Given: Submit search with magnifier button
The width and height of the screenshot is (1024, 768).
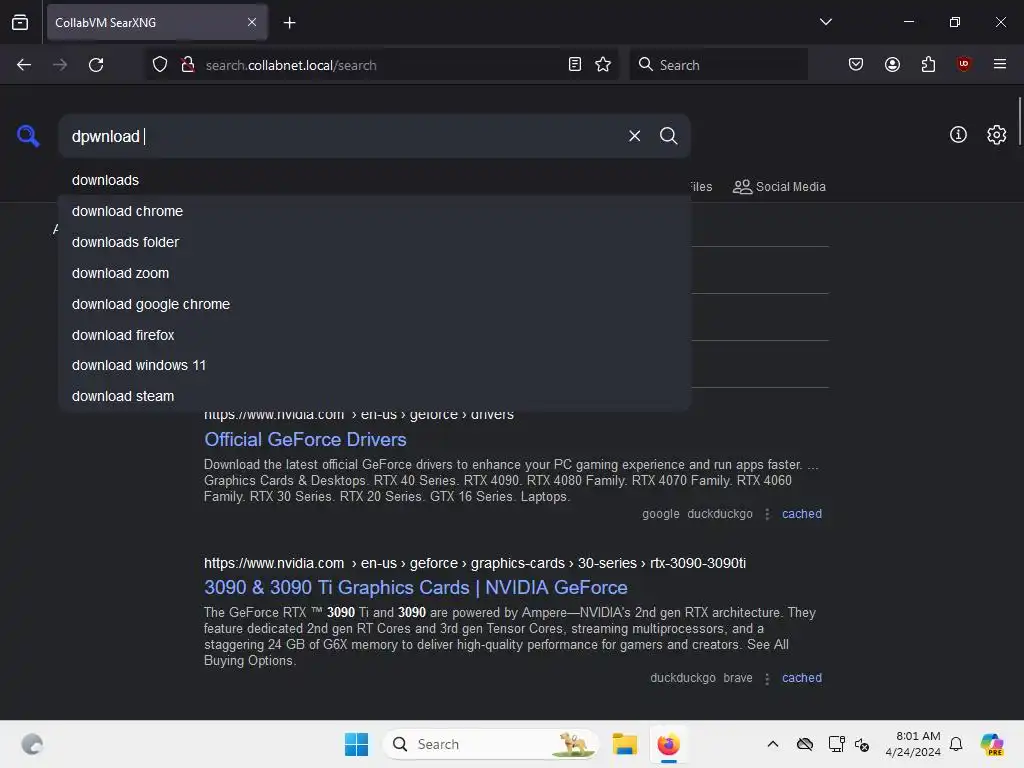Looking at the screenshot, I should (x=669, y=136).
